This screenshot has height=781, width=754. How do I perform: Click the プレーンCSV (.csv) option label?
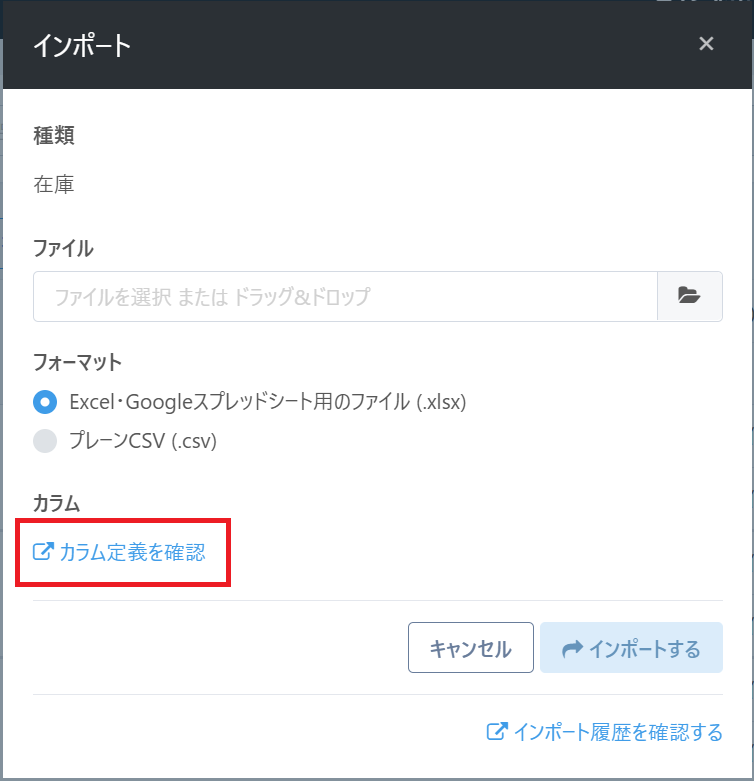[143, 441]
